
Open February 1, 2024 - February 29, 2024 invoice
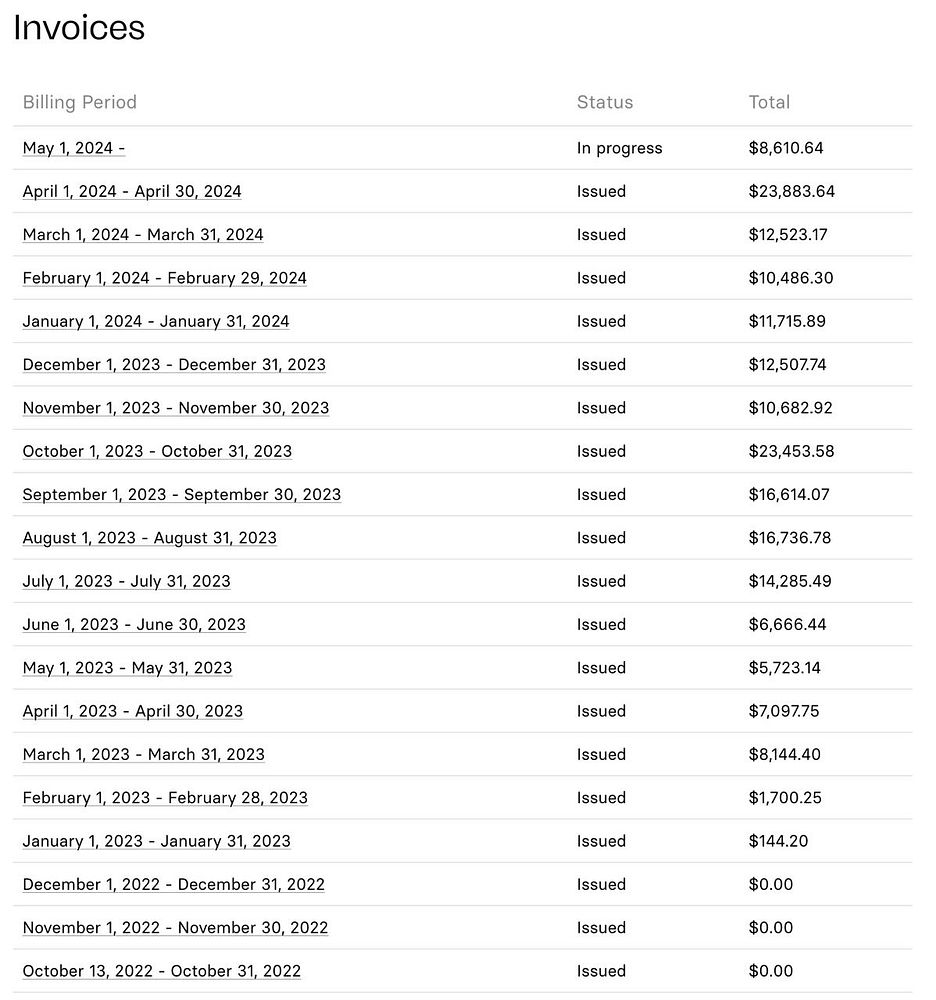[x=164, y=278]
